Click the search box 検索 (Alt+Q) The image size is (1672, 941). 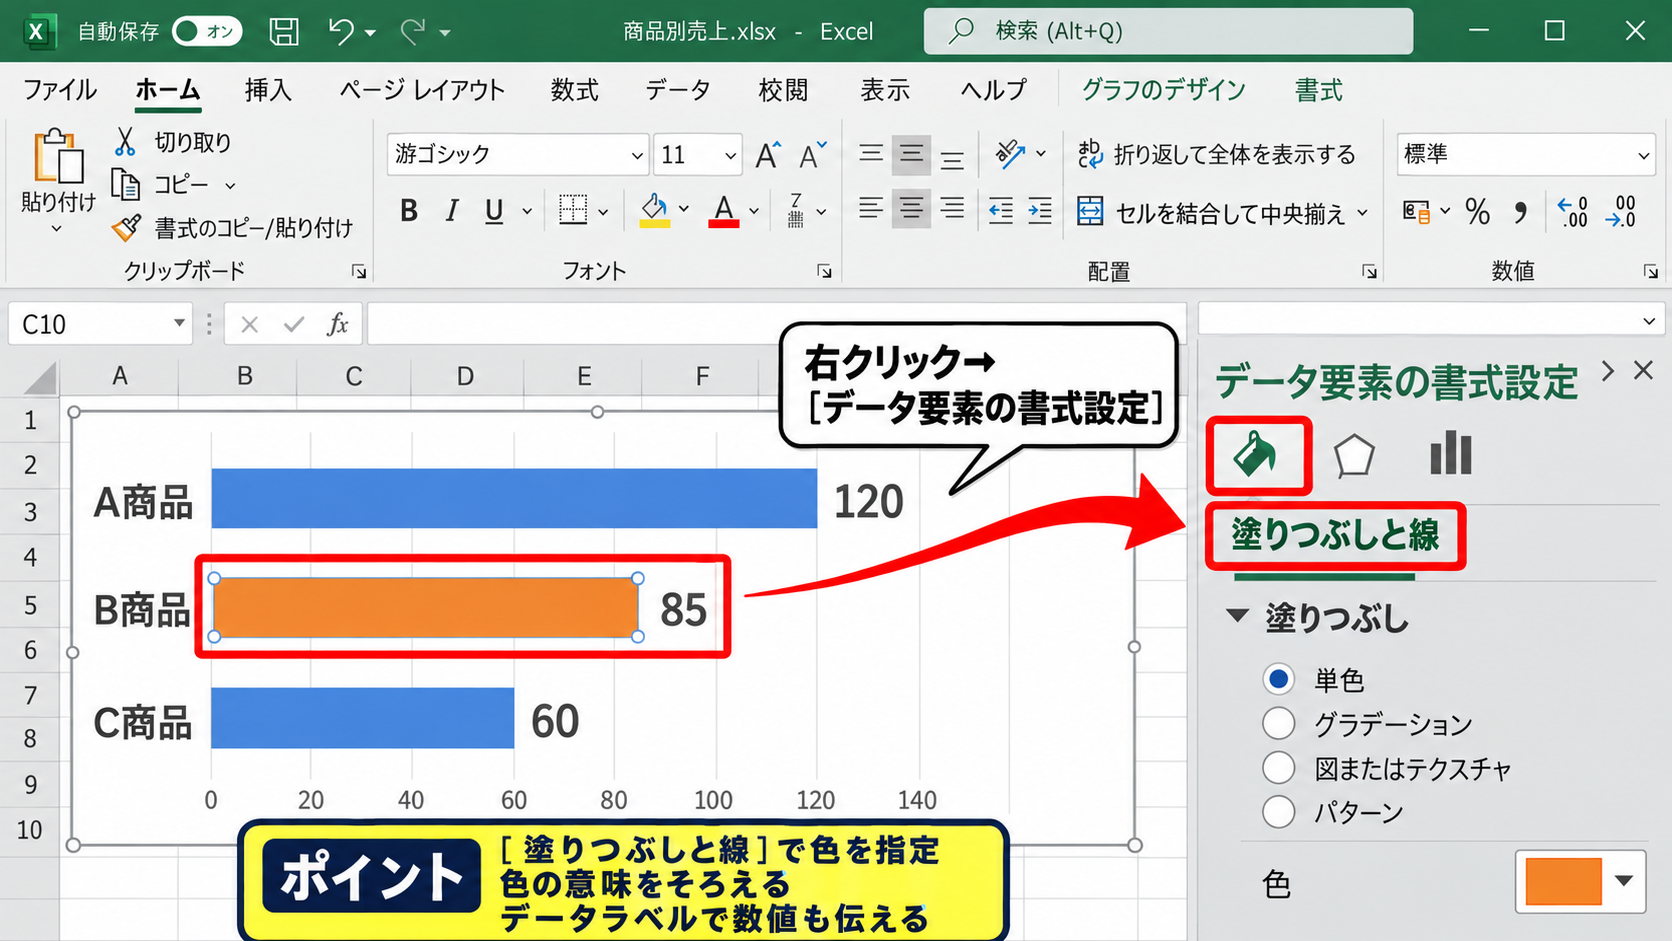[1168, 31]
